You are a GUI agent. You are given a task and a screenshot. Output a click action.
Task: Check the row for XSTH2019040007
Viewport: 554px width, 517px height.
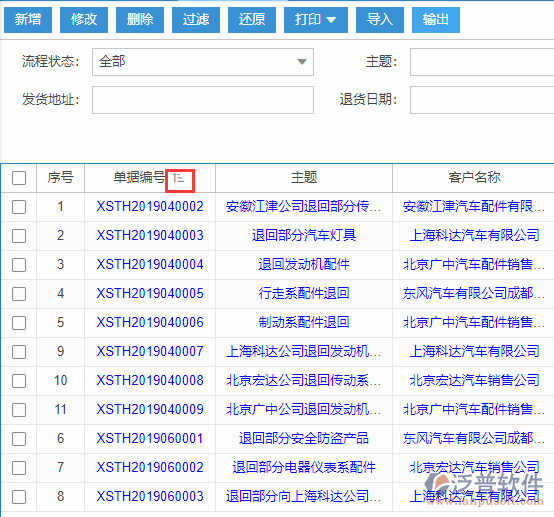pyautogui.click(x=19, y=352)
